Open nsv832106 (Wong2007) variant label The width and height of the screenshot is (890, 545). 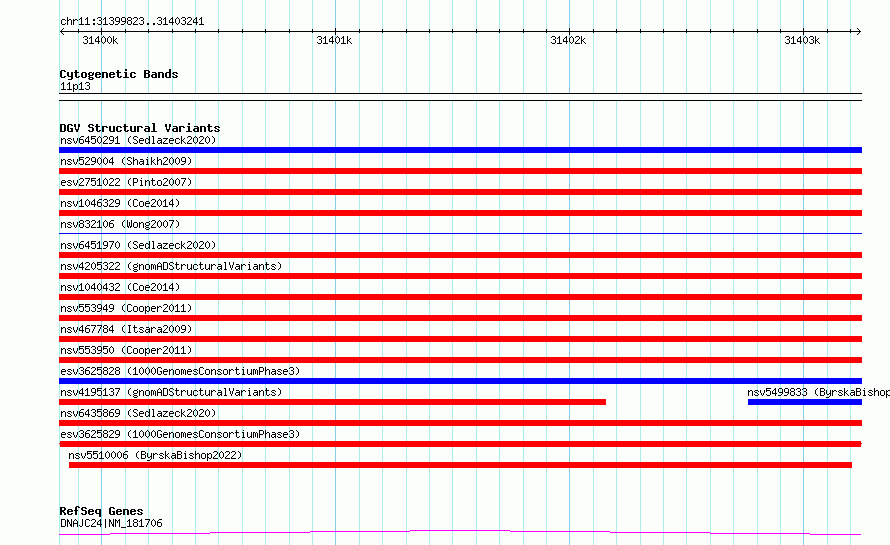(x=120, y=224)
